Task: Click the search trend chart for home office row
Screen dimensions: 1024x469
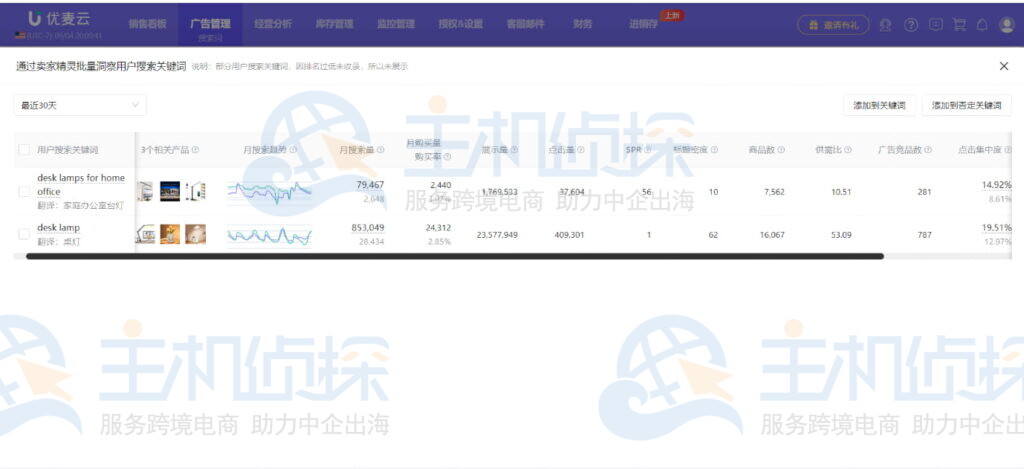Action: pyautogui.click(x=269, y=191)
